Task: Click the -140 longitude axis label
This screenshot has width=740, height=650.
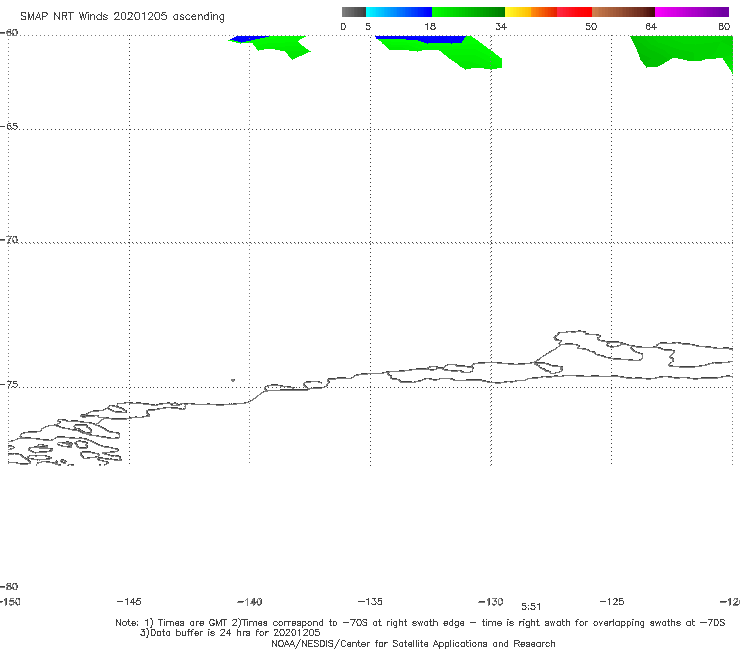Action: coord(250,601)
